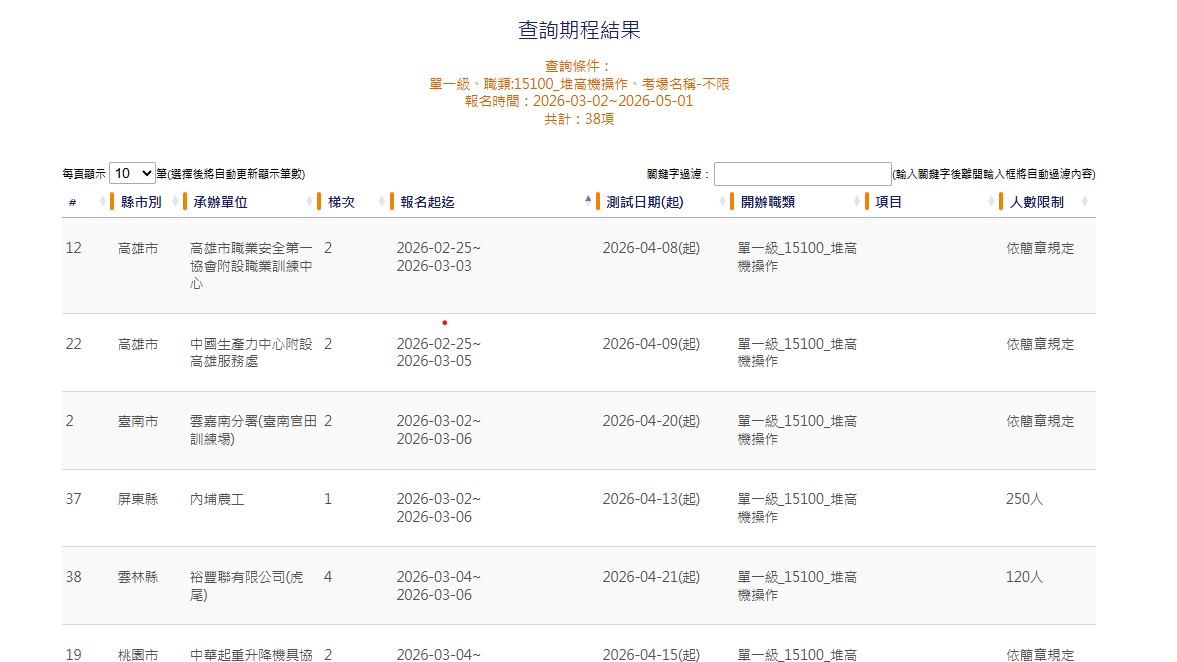Sort table by 人數限制 column header

pos(1036,202)
